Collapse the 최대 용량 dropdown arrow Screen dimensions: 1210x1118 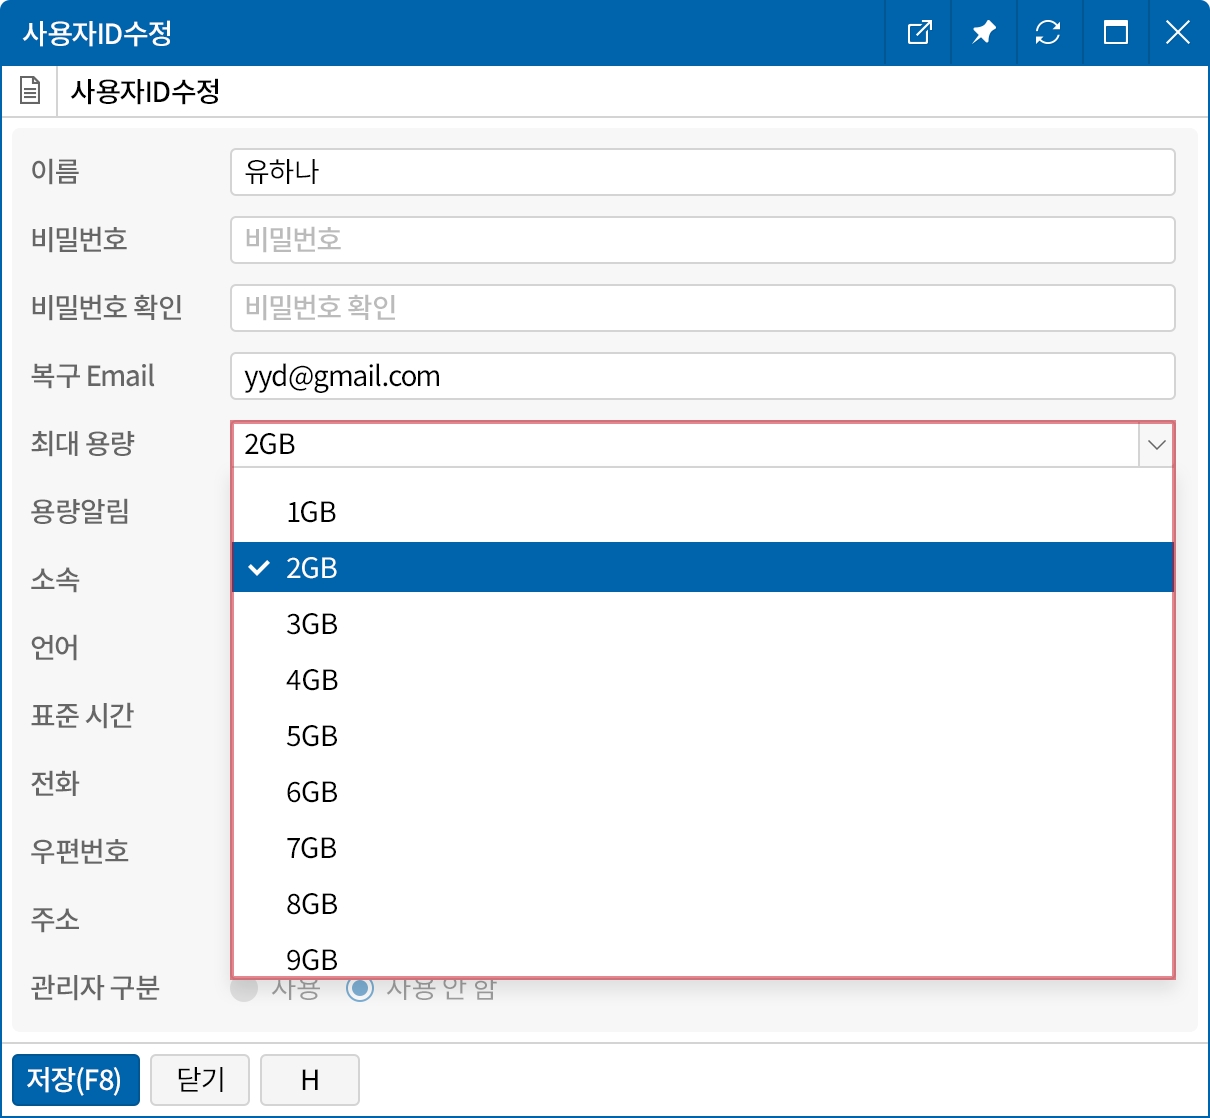(1156, 445)
